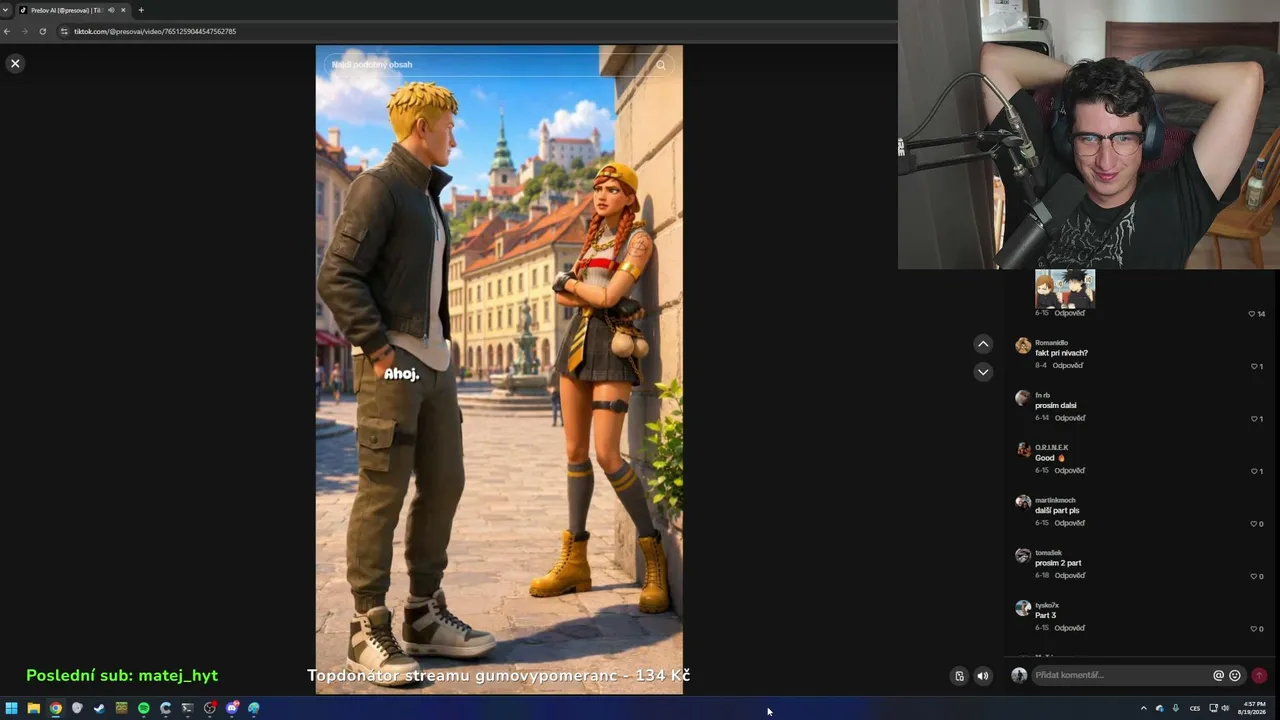Open tomašek's profile avatar
Image resolution: width=1280 pixels, height=720 pixels.
coord(1022,555)
